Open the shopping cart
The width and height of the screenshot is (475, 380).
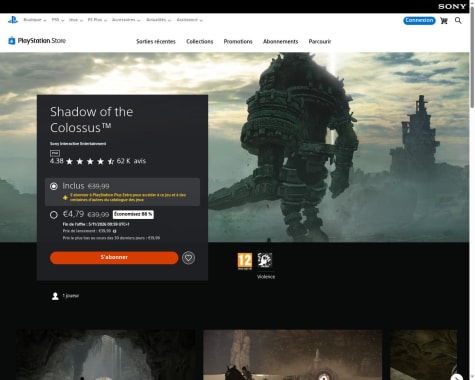coord(444,21)
